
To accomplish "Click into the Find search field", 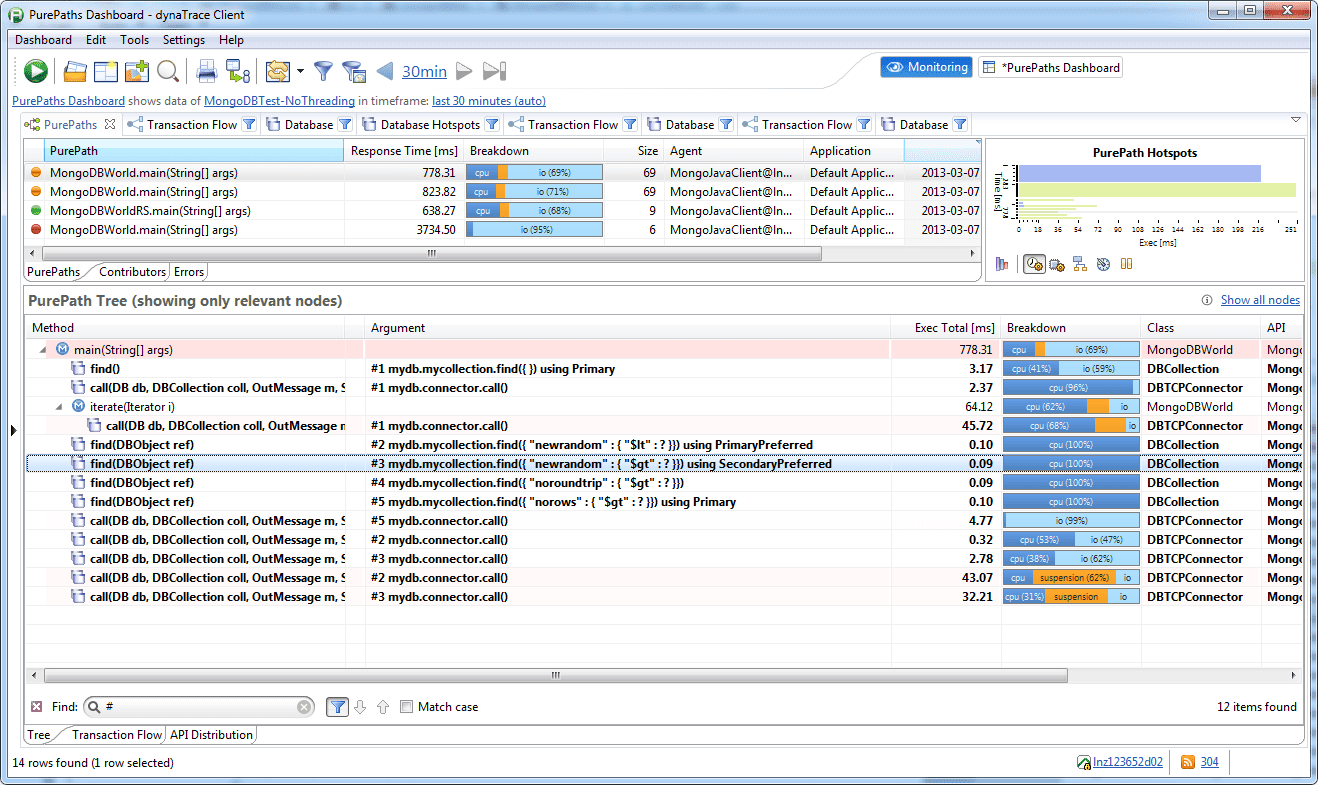I will (x=198, y=707).
